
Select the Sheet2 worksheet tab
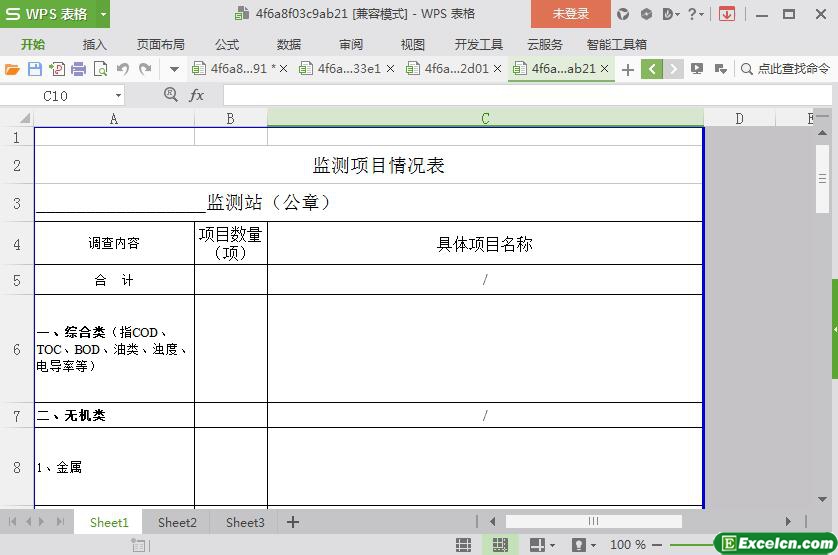(x=177, y=522)
